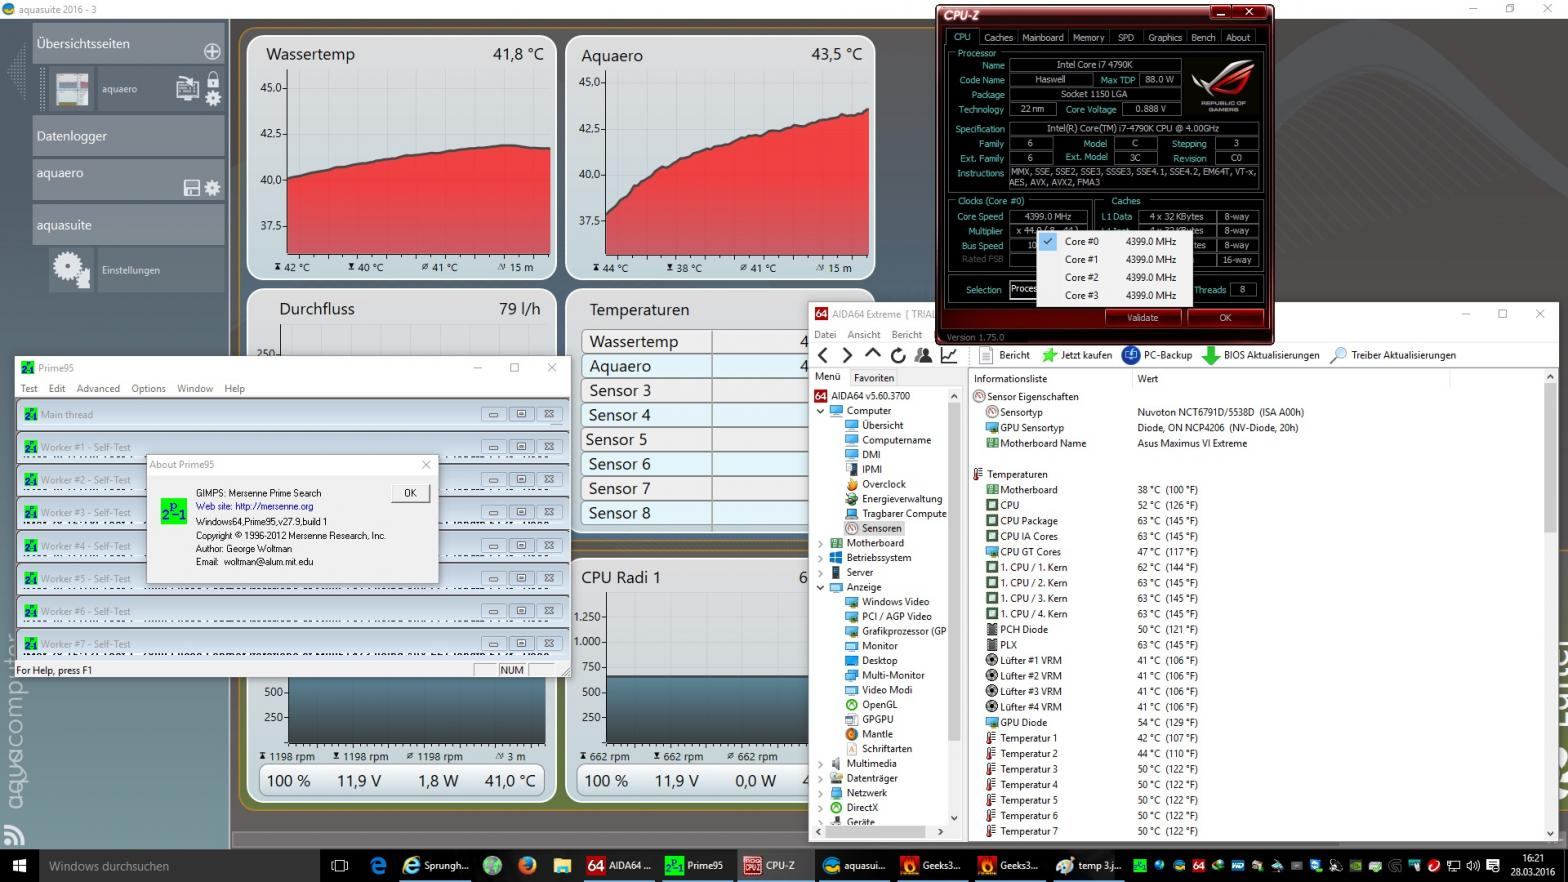This screenshot has width=1568, height=882.
Task: Open Einstellungen gear icon under aquasuite
Action: (x=71, y=270)
